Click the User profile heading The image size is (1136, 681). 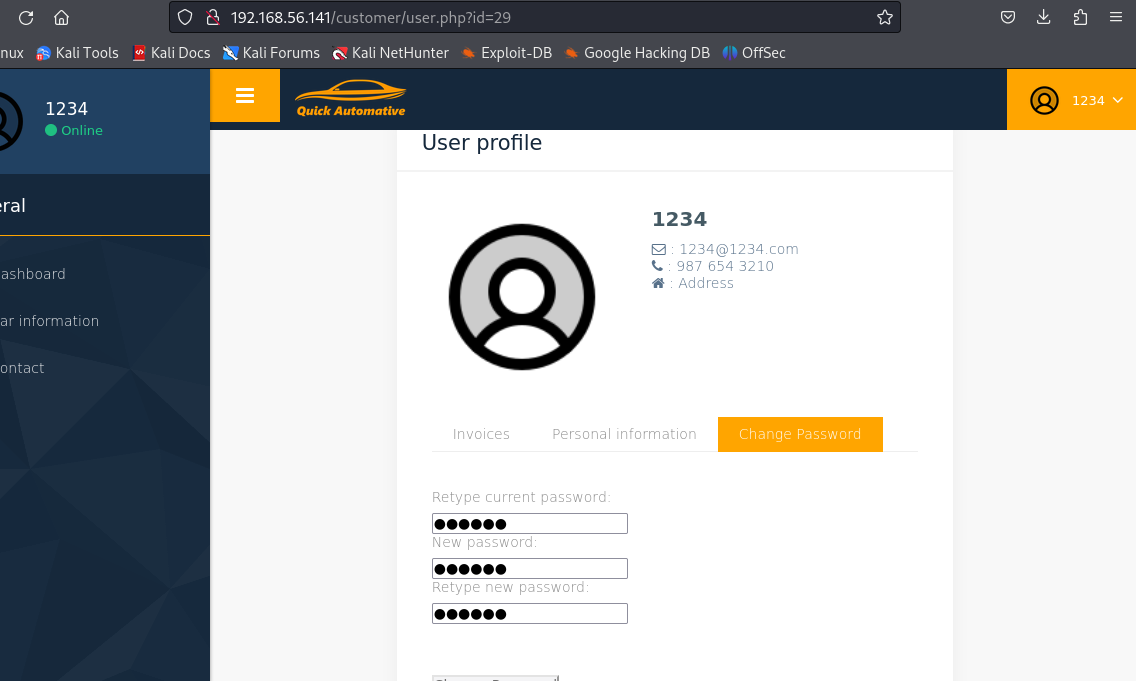(482, 143)
